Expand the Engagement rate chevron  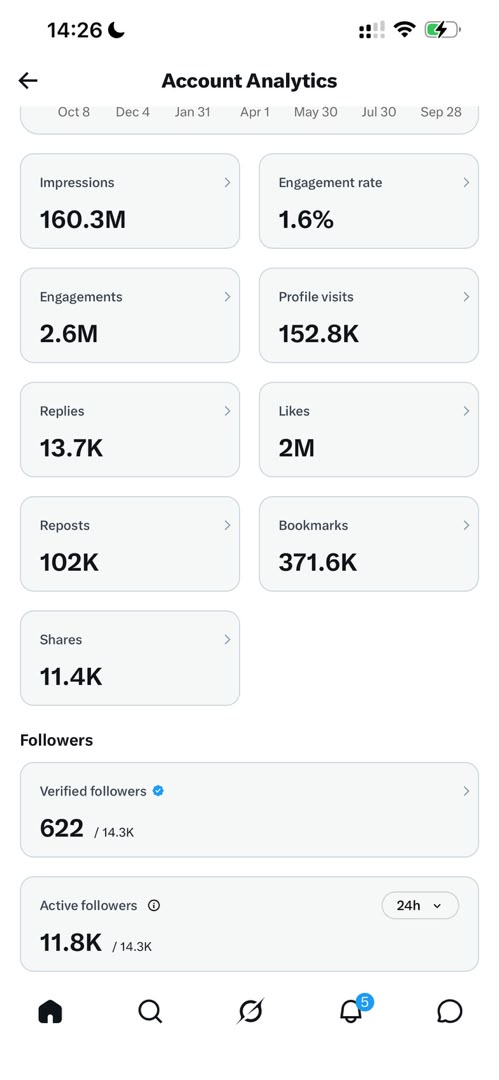[x=466, y=183]
